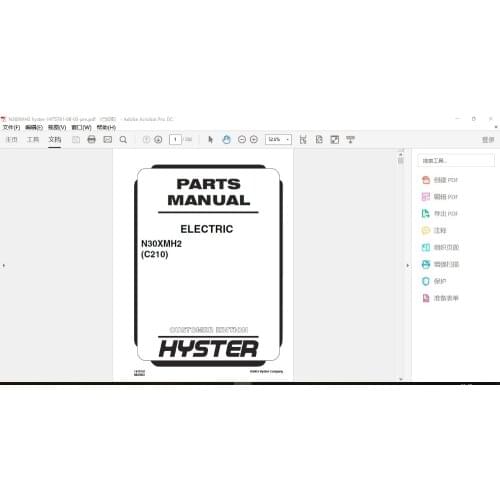Open the 视图(V) menu
This screenshot has width=500, height=500.
click(x=57, y=127)
